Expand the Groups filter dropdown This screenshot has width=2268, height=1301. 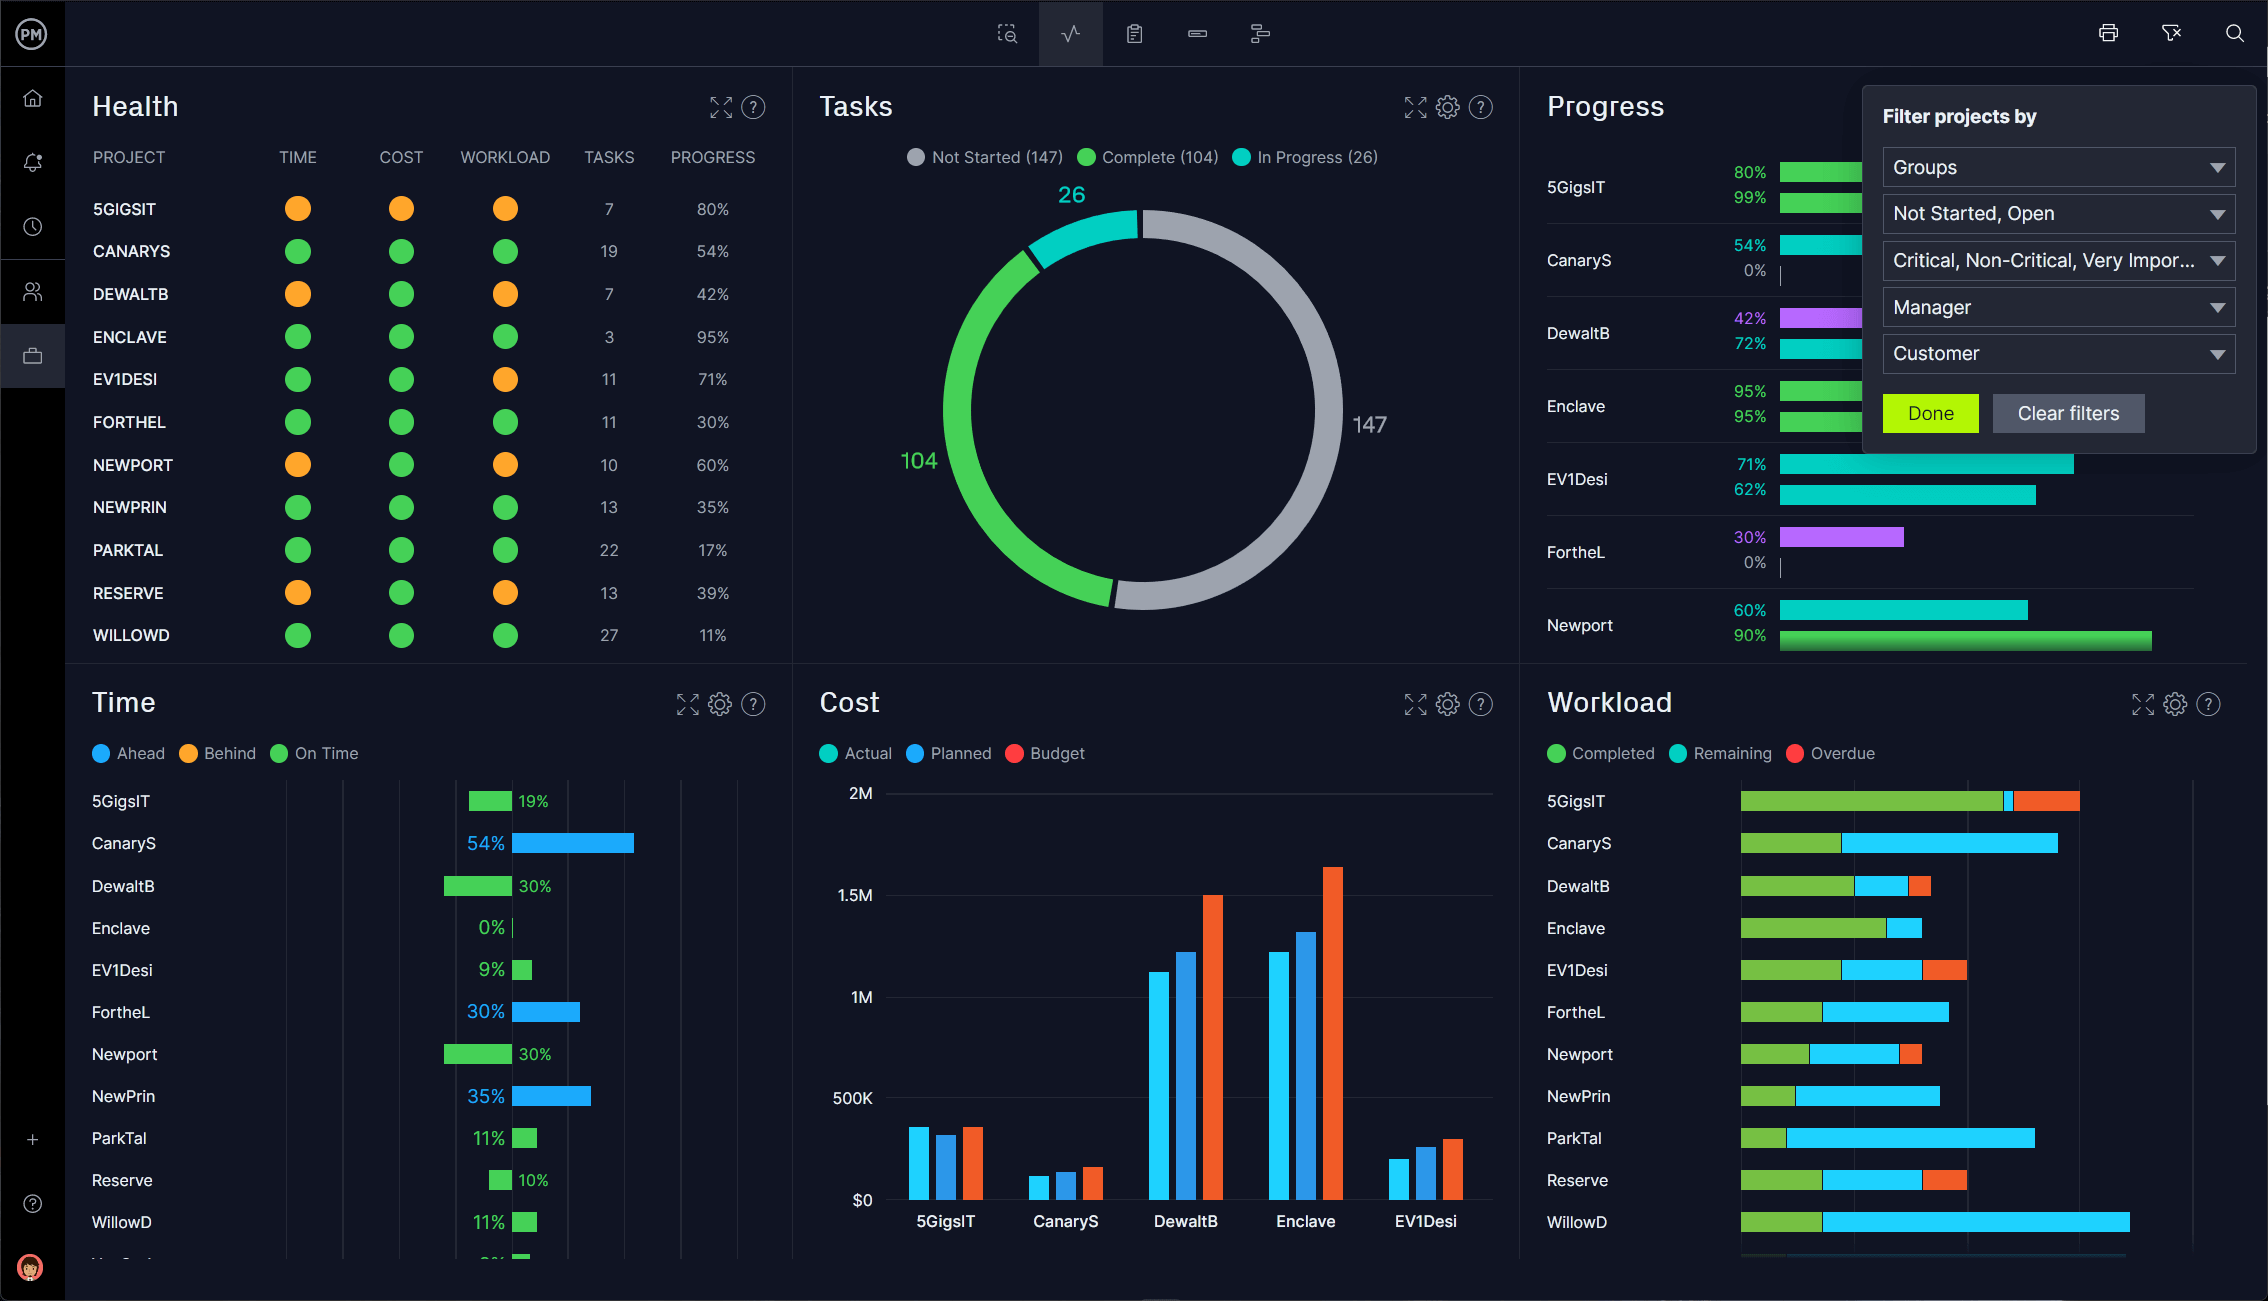coord(2055,167)
